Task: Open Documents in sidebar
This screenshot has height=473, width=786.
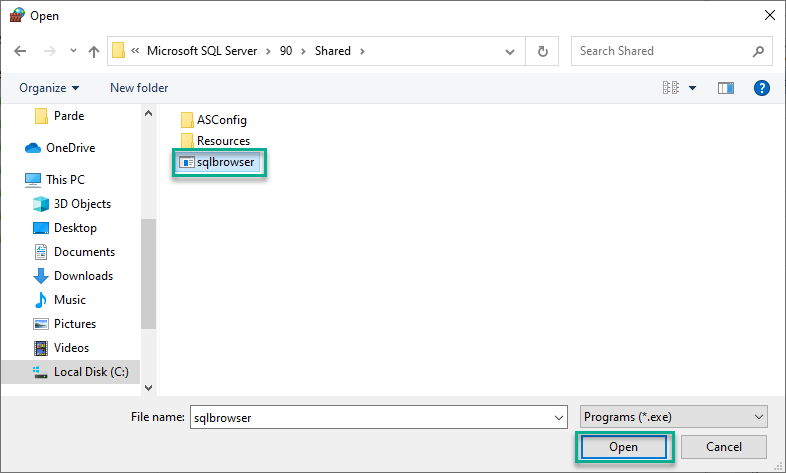Action: tap(84, 252)
